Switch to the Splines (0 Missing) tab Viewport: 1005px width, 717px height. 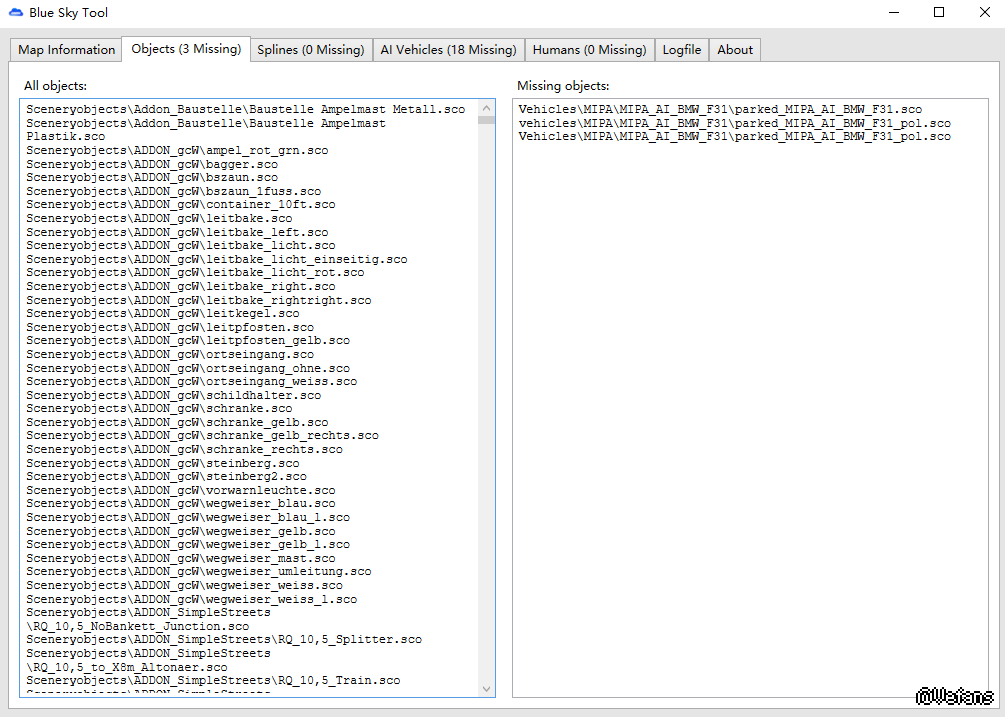310,50
